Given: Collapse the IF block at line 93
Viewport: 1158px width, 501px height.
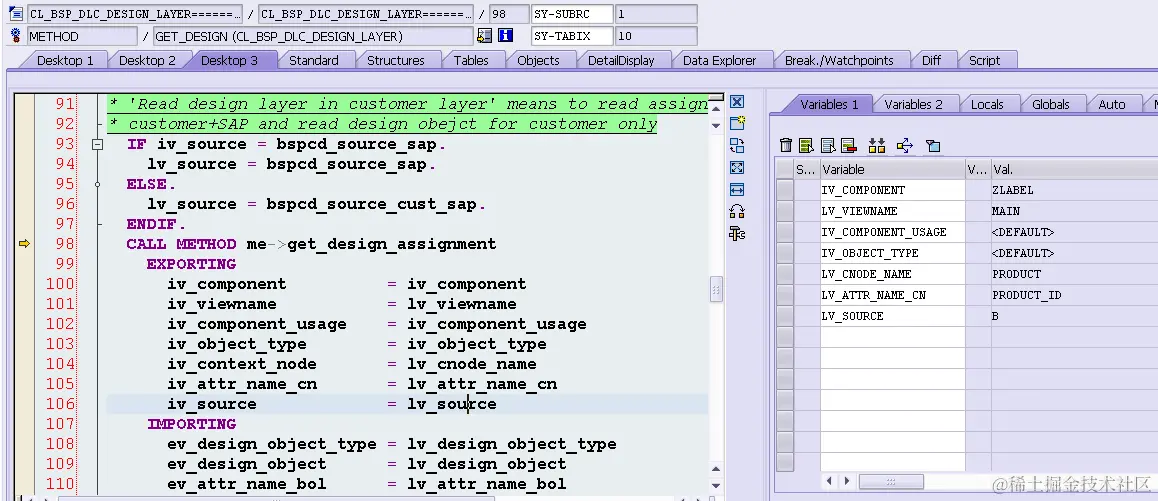Looking at the screenshot, I should tap(97, 144).
